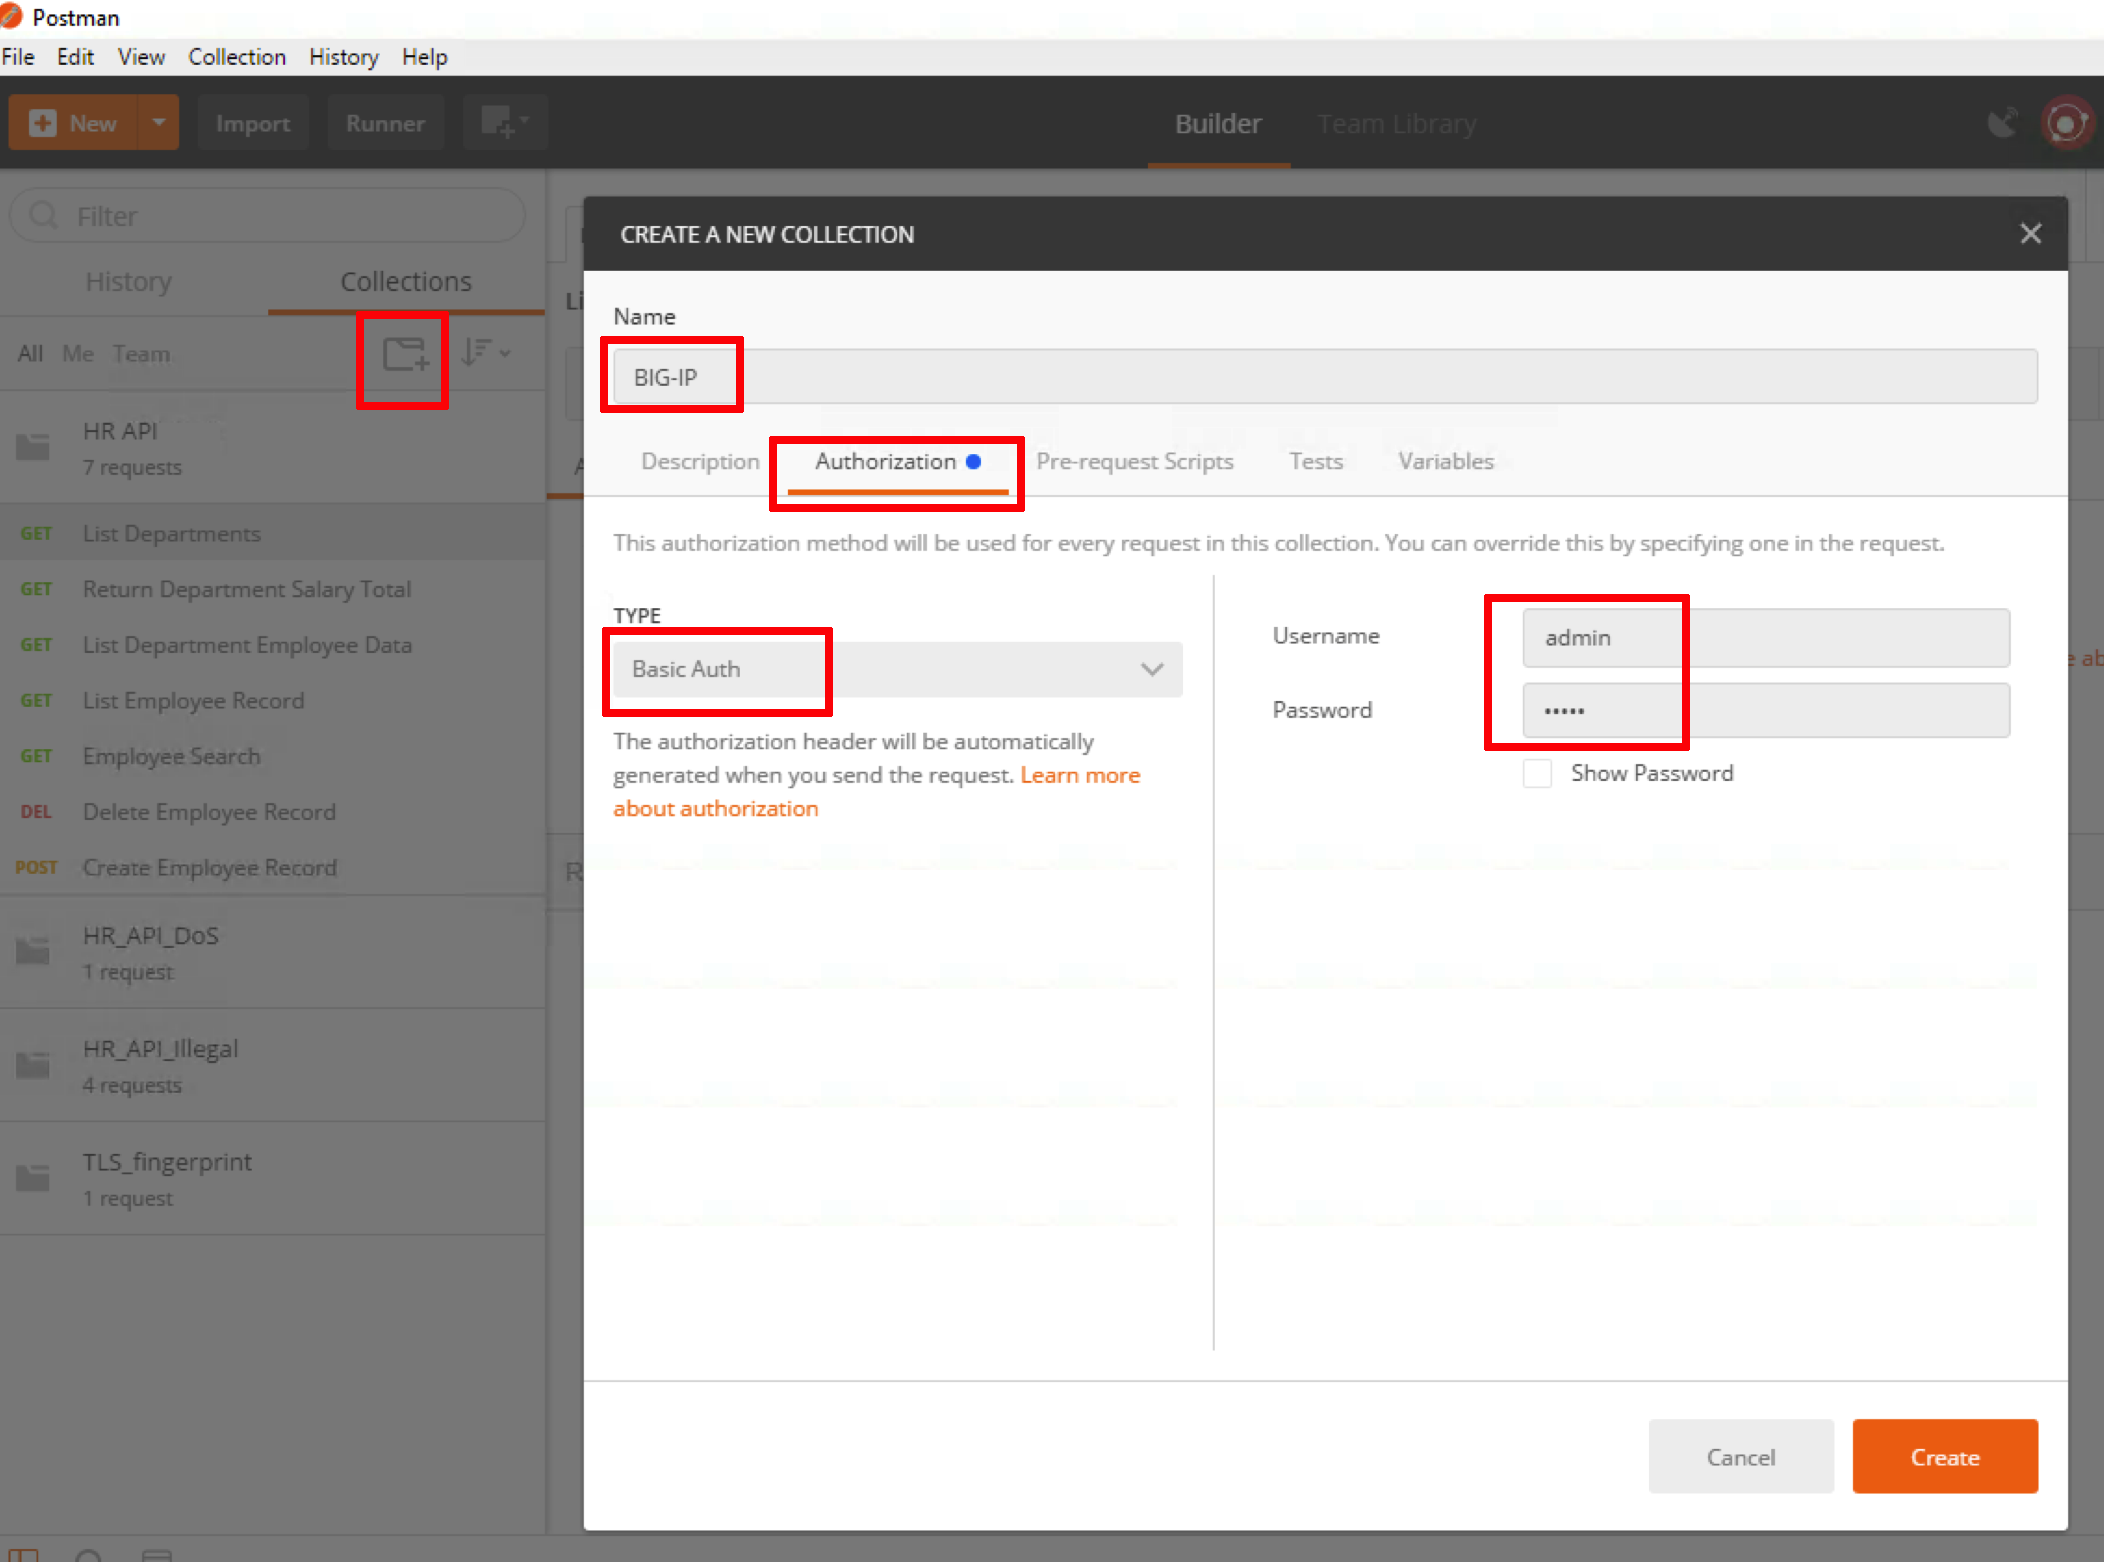Click the collection Name input field
The image size is (2104, 1562).
[1325, 377]
